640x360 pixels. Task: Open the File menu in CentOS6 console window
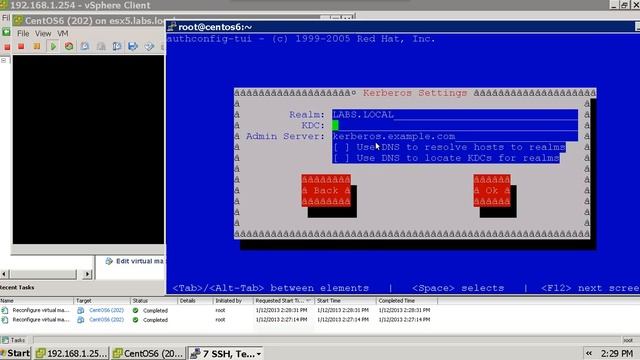23,33
